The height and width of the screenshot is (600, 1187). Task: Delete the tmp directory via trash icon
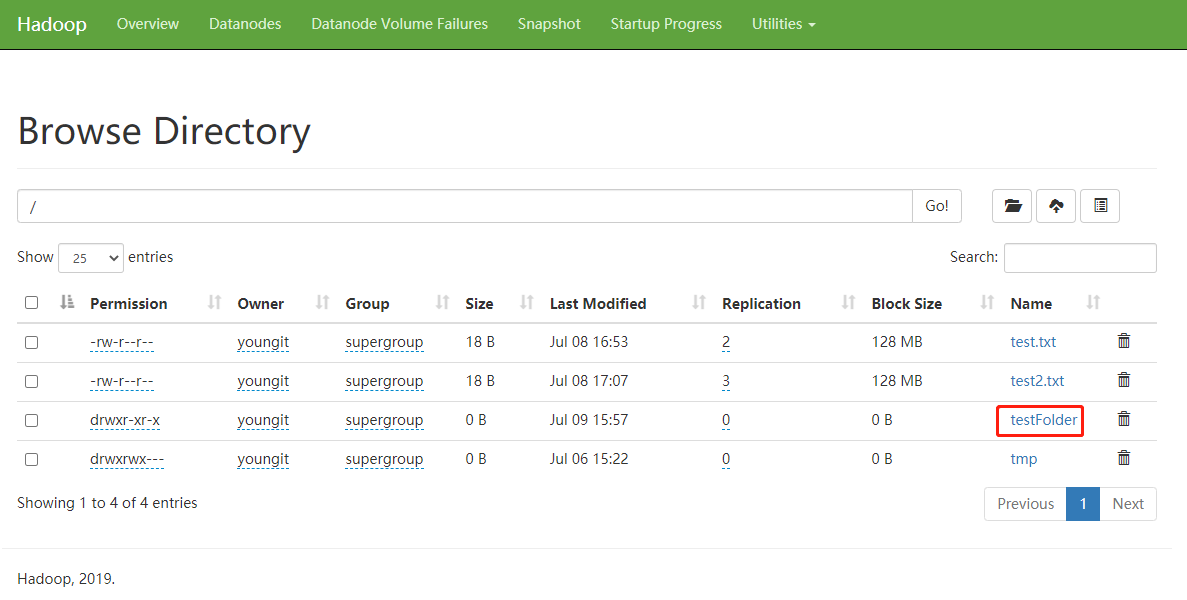pyautogui.click(x=1123, y=458)
